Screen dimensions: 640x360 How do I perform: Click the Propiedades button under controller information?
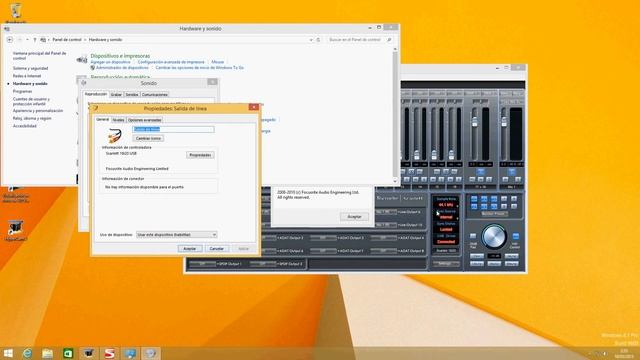pos(200,155)
